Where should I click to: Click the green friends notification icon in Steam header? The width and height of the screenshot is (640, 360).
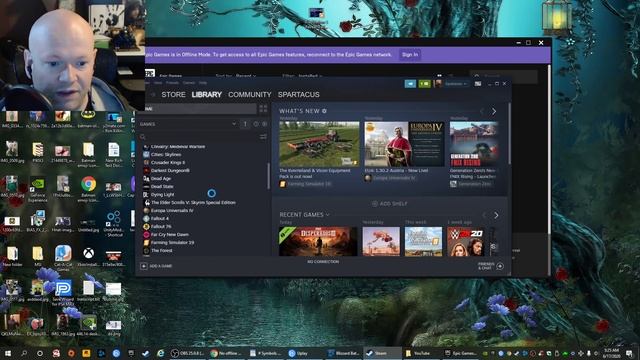(424, 84)
